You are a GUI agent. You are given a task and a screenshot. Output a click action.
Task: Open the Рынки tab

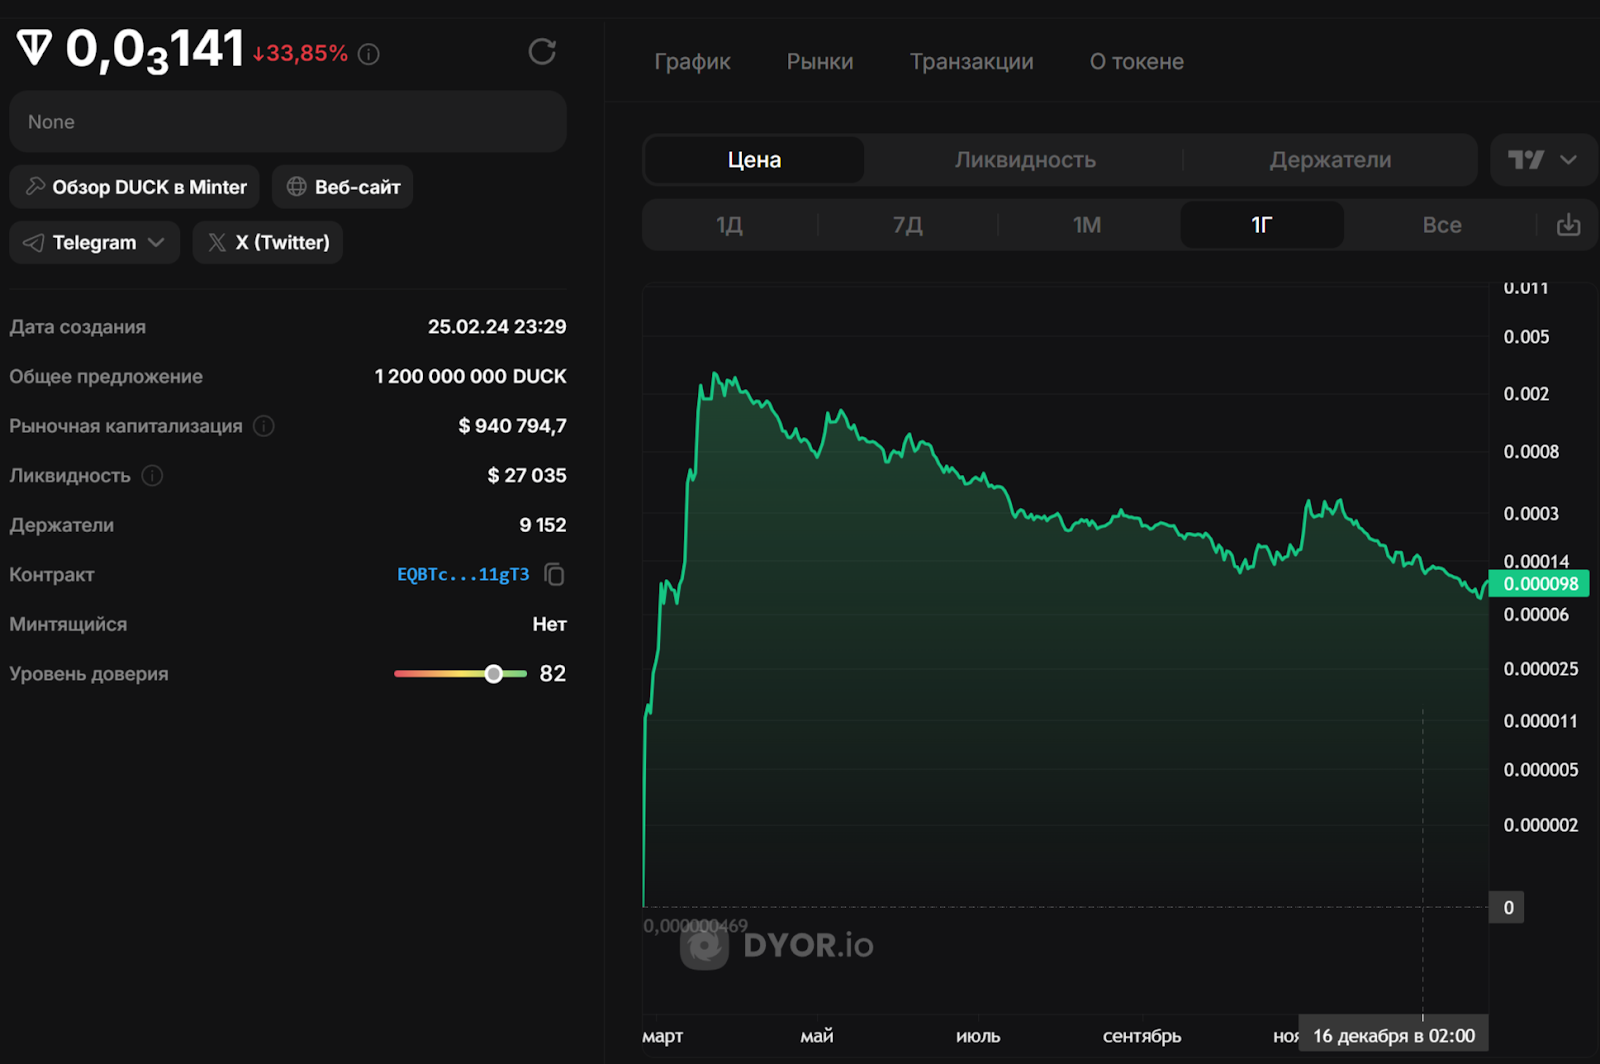point(820,61)
